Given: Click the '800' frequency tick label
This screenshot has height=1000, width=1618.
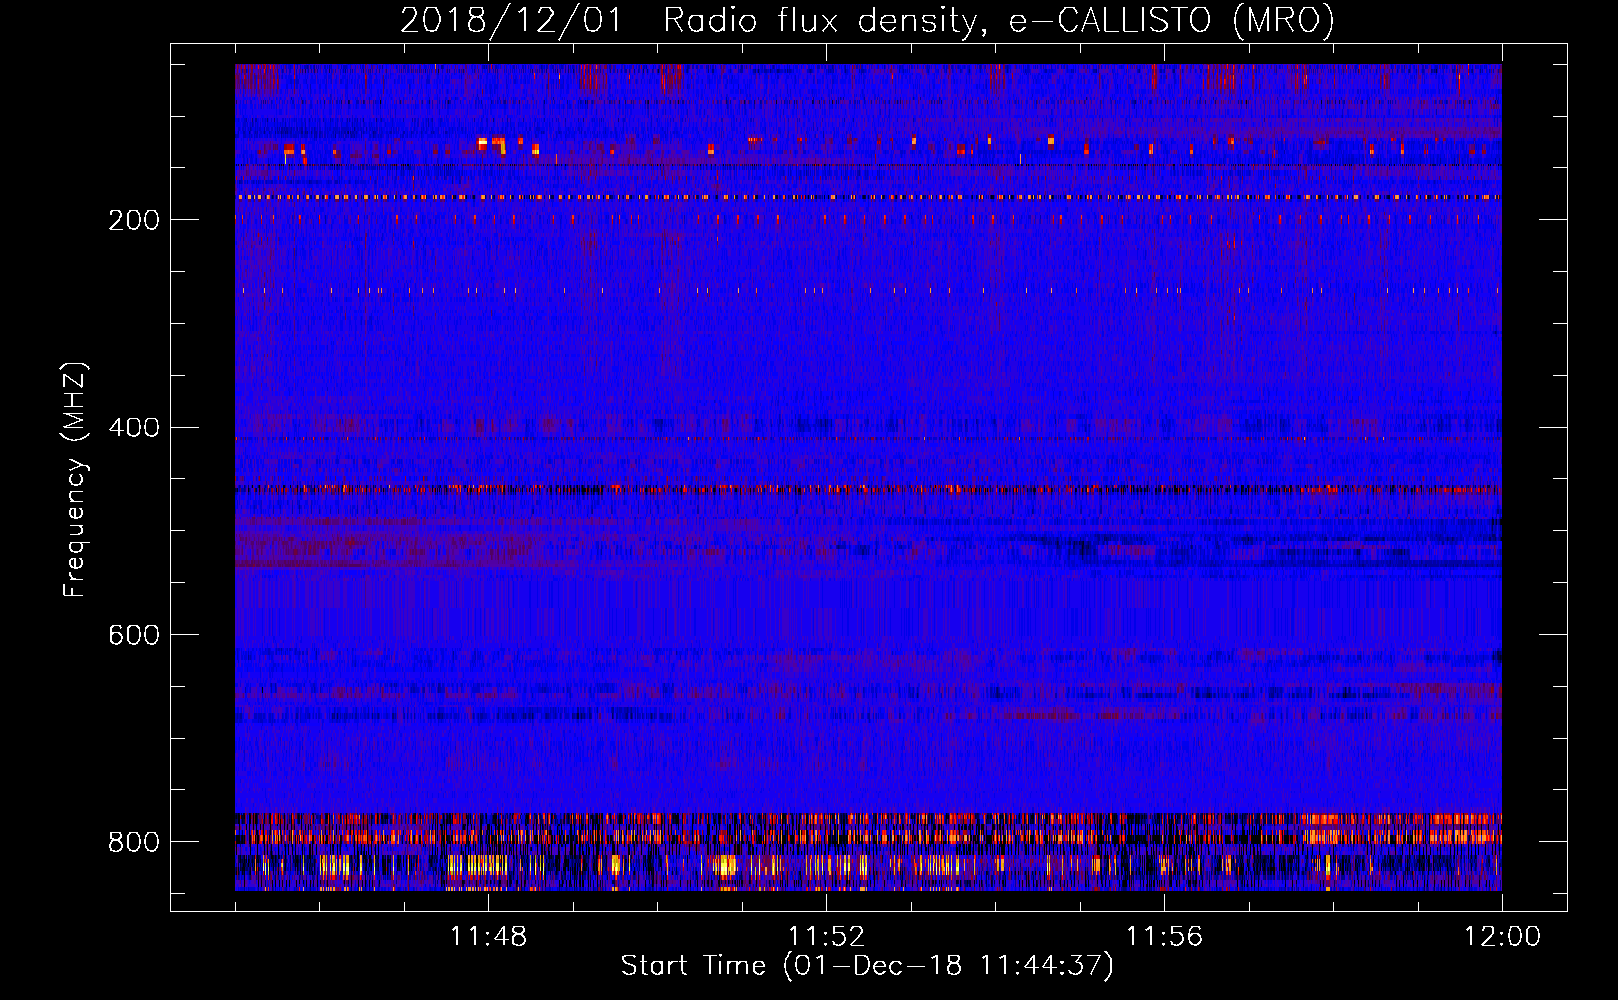Looking at the screenshot, I should (134, 842).
